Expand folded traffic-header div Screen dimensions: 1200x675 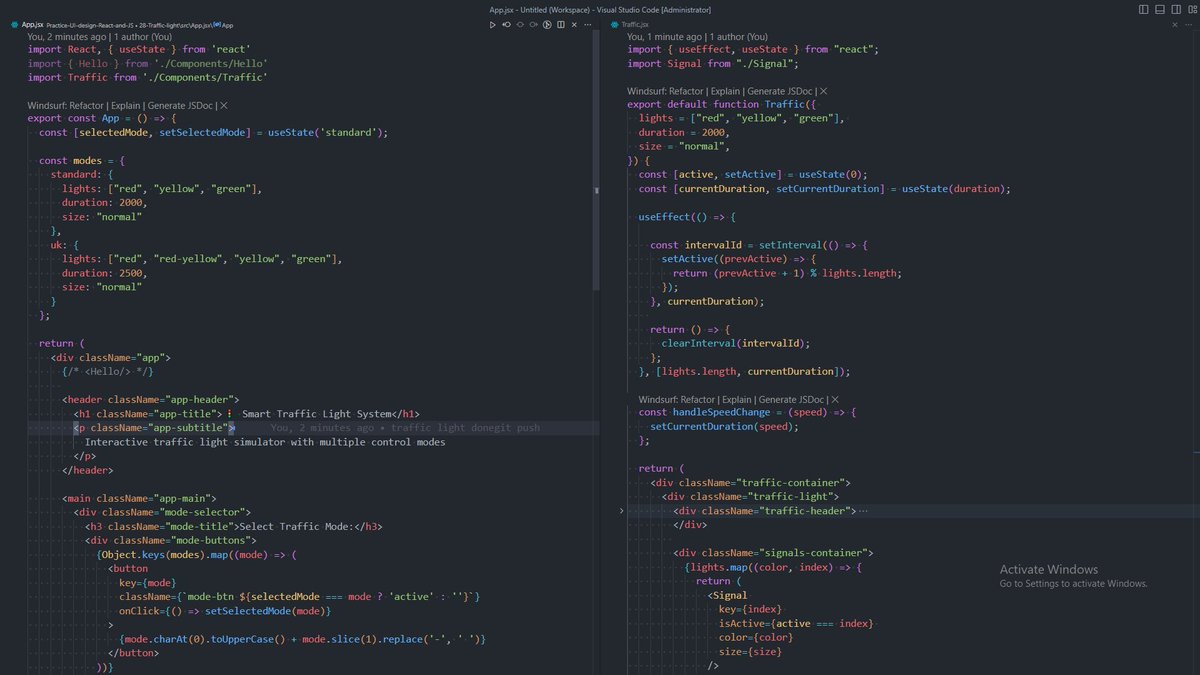tap(621, 510)
